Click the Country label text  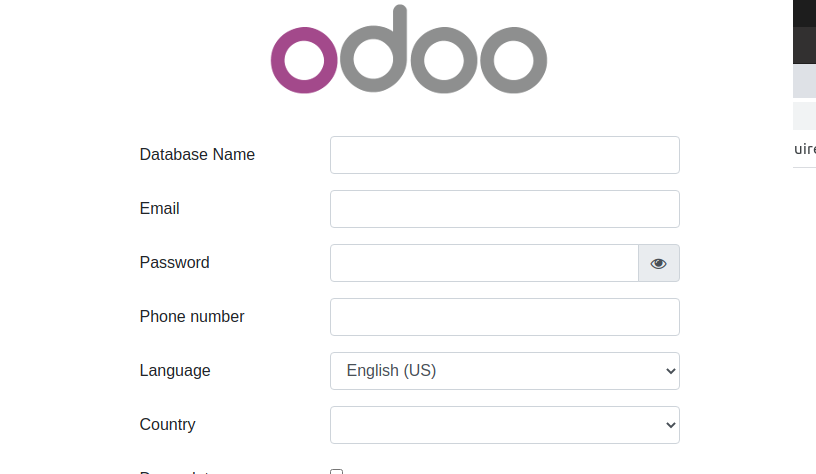168,425
